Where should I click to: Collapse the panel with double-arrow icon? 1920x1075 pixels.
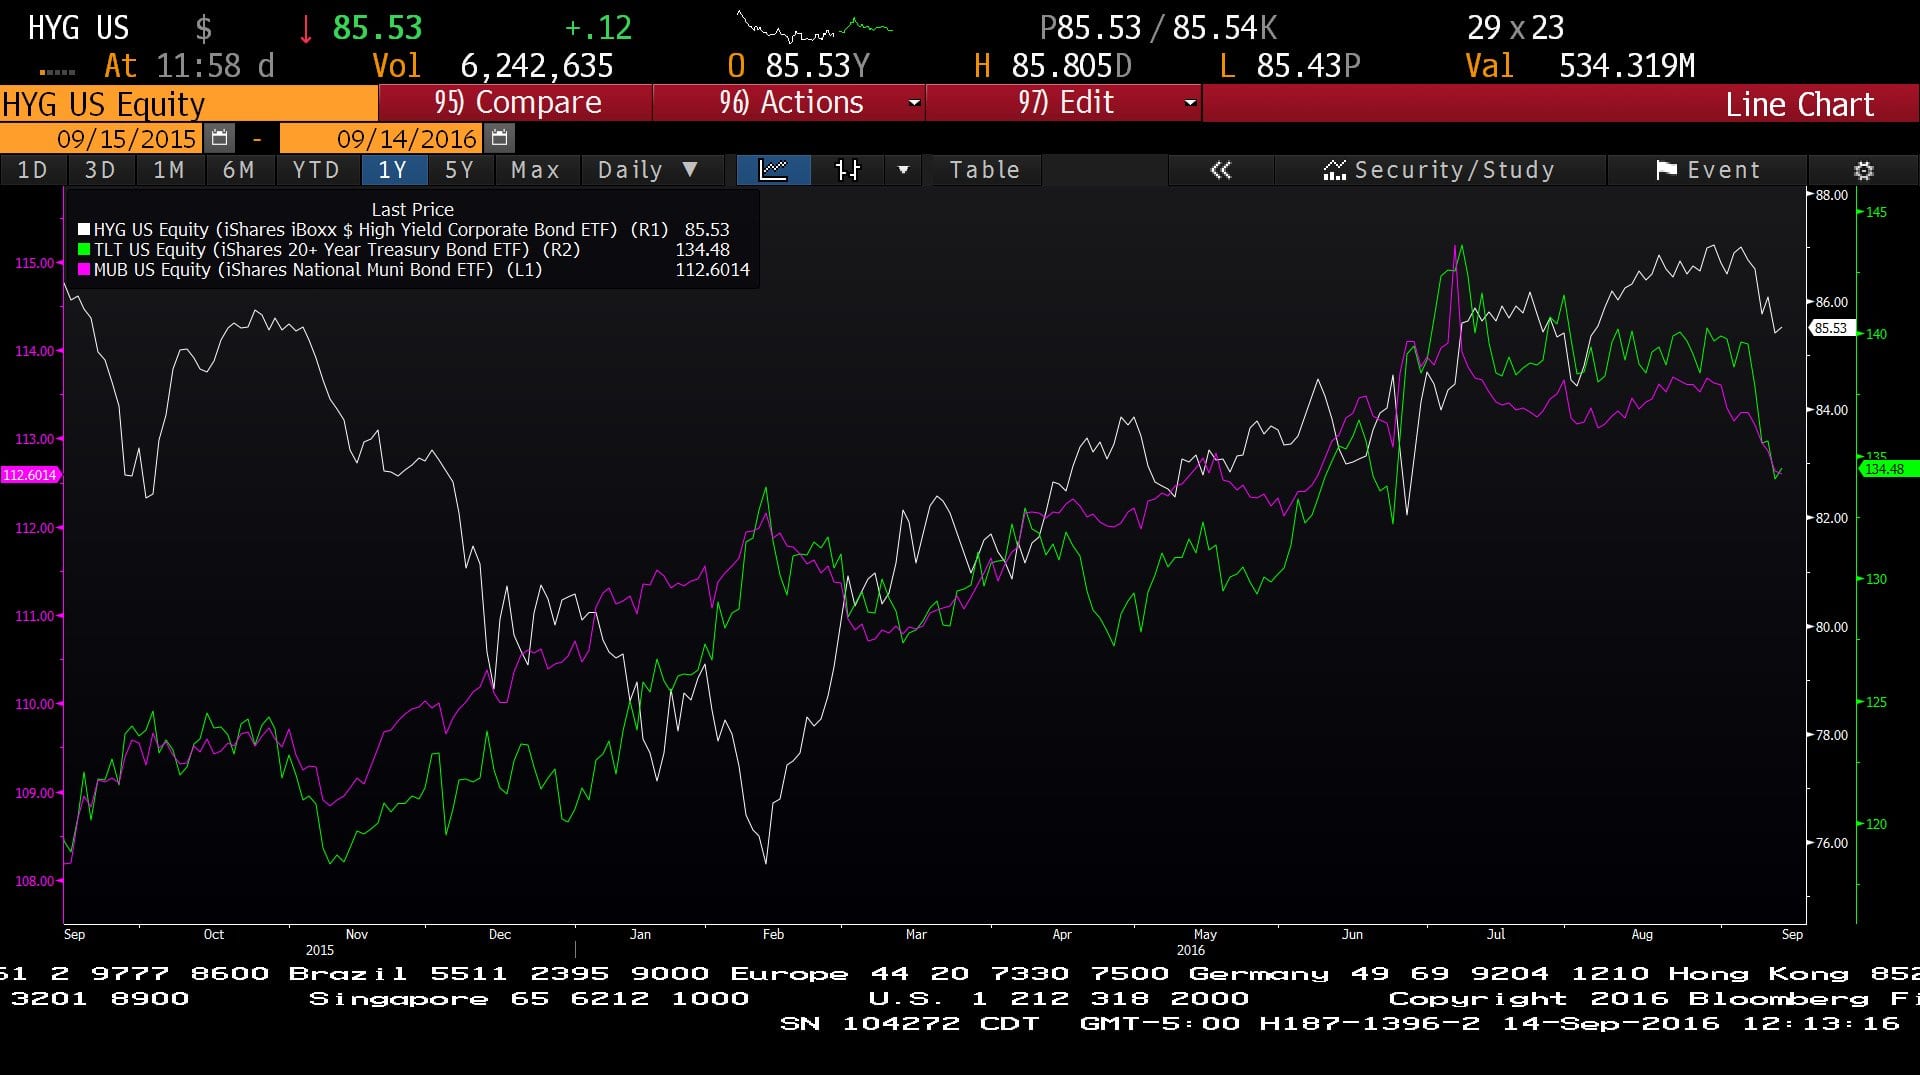[x=1220, y=170]
